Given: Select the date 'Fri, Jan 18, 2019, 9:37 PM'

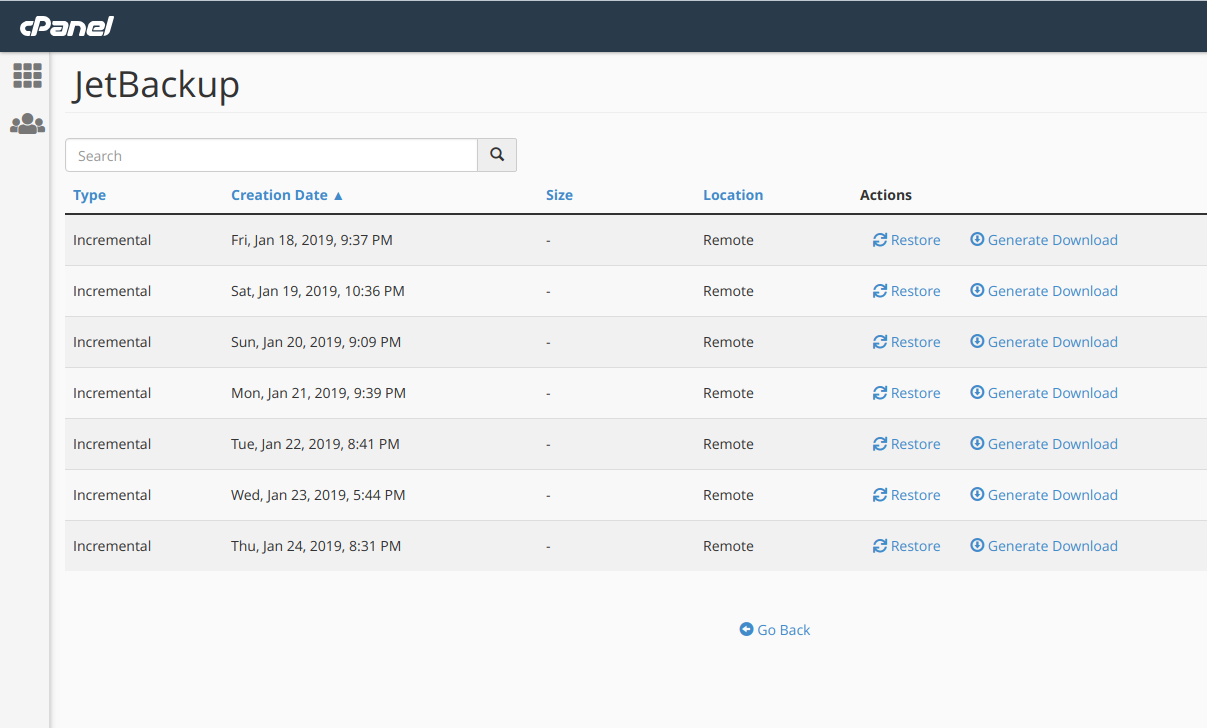Looking at the screenshot, I should point(311,240).
